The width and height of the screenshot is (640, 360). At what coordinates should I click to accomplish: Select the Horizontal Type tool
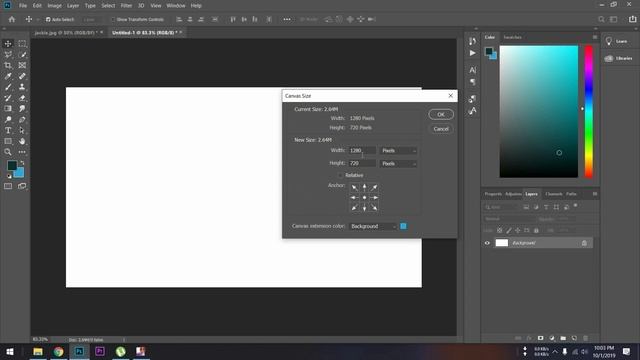point(8,130)
